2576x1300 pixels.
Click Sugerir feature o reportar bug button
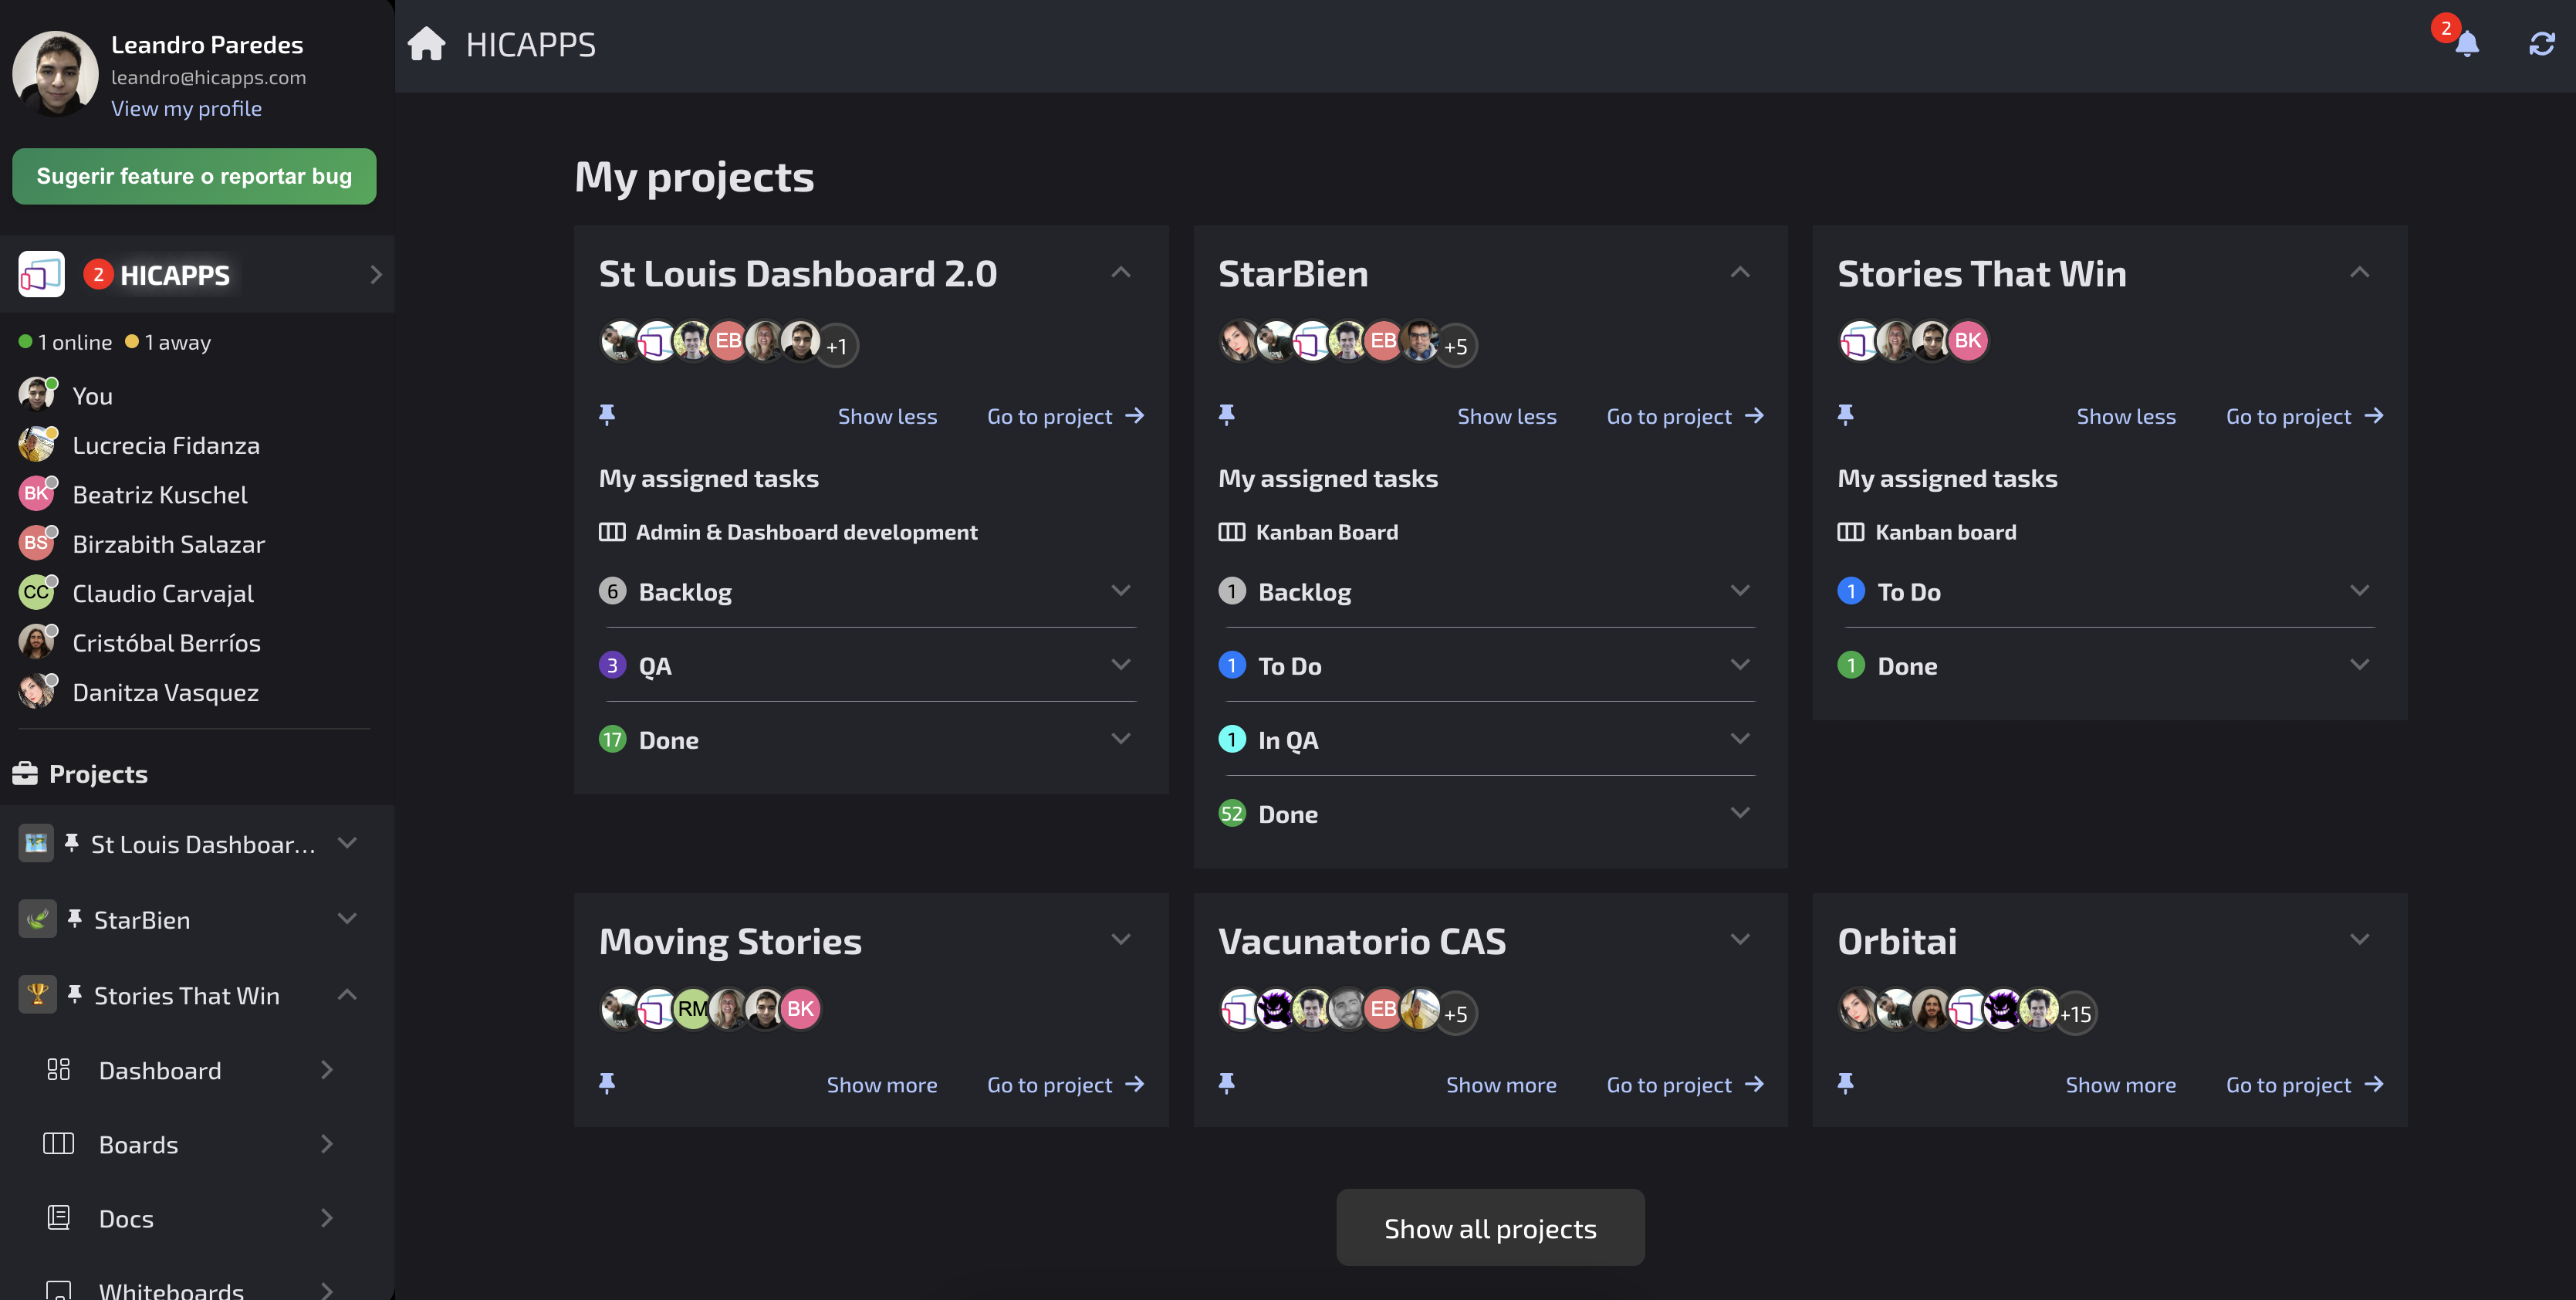click(x=194, y=176)
